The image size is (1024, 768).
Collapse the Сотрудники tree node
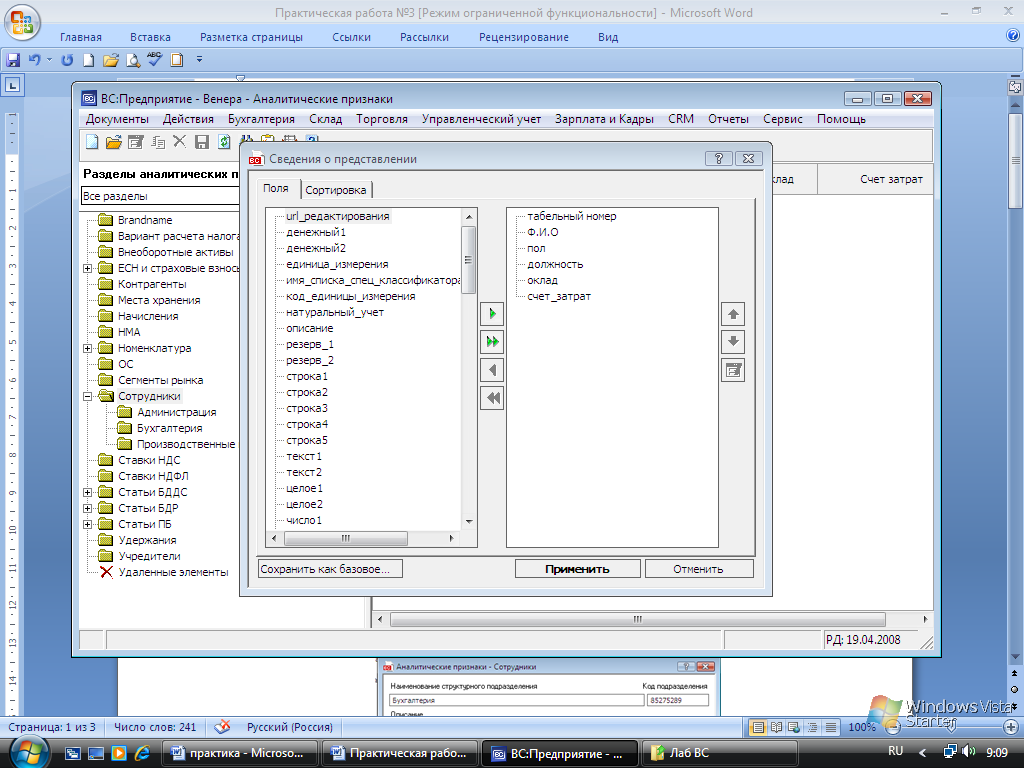88,396
